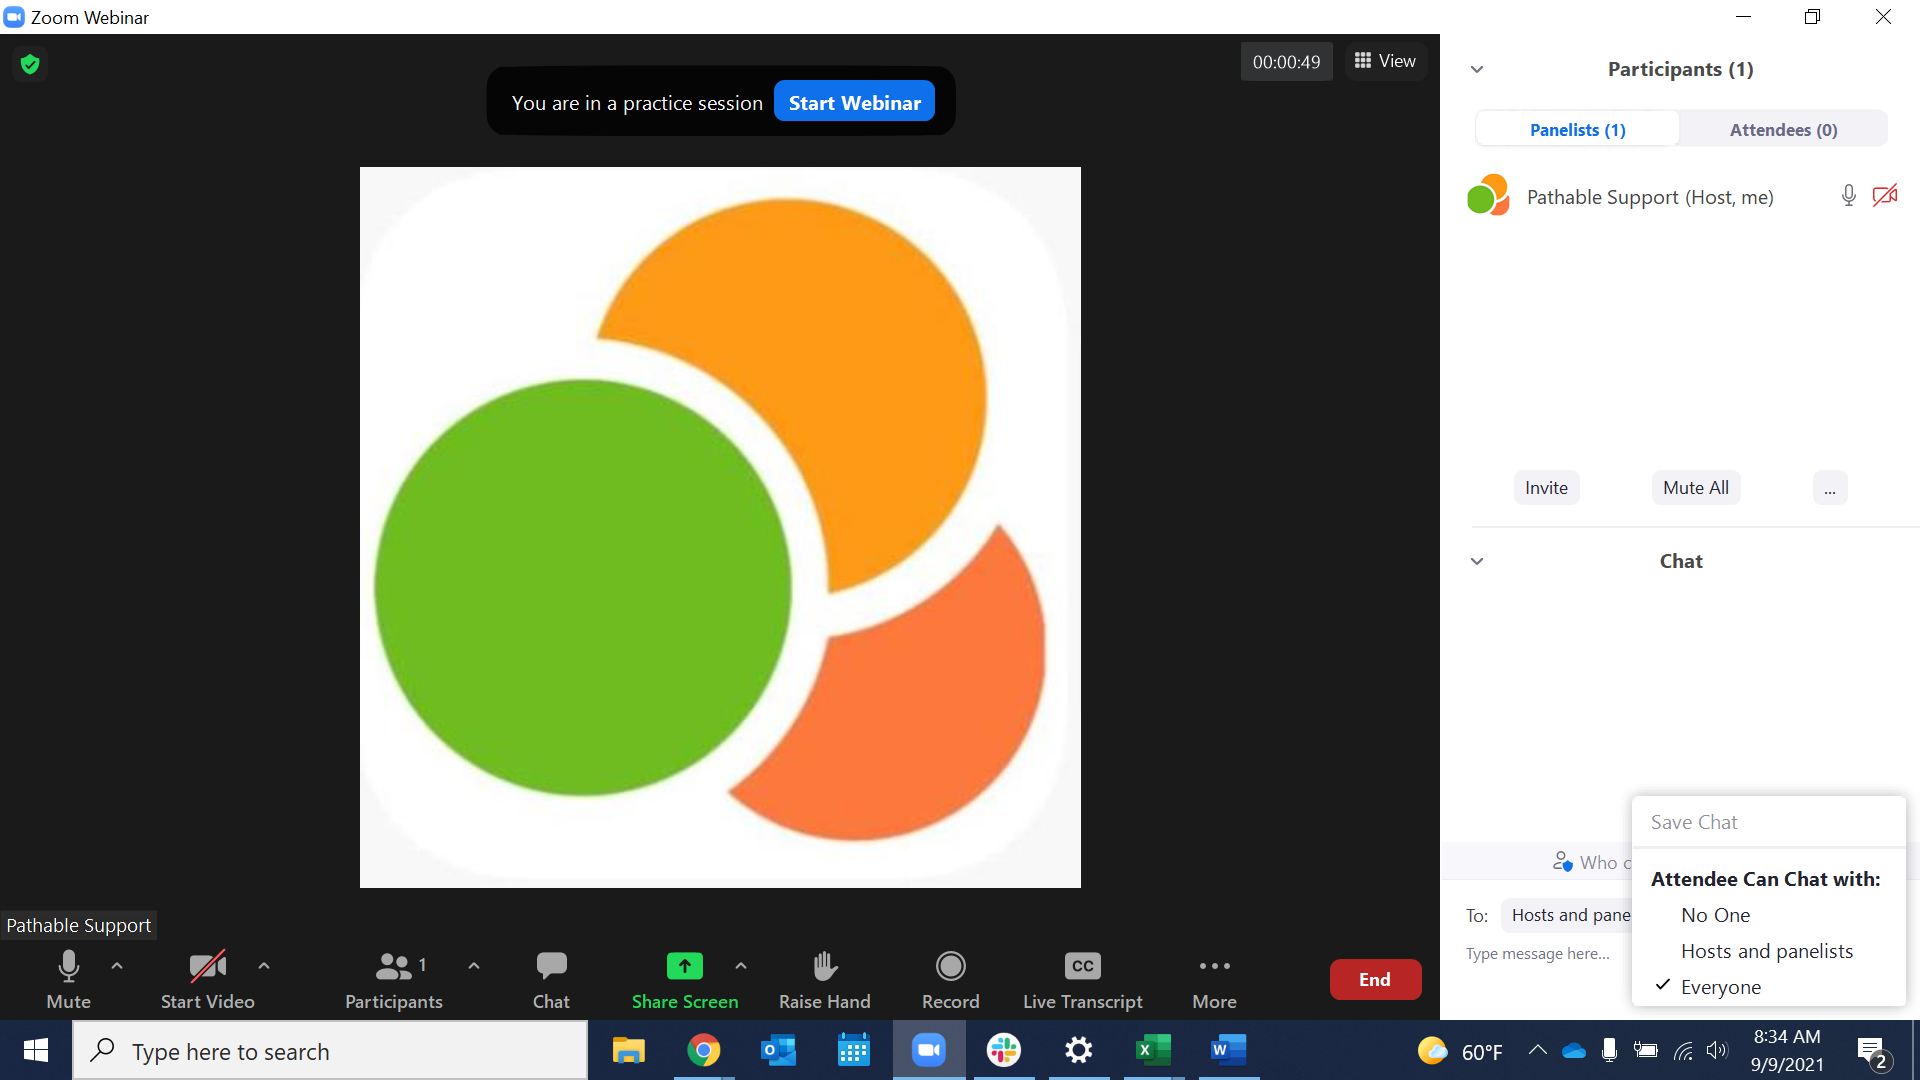Select Everyone for attendee chat

pos(1720,987)
